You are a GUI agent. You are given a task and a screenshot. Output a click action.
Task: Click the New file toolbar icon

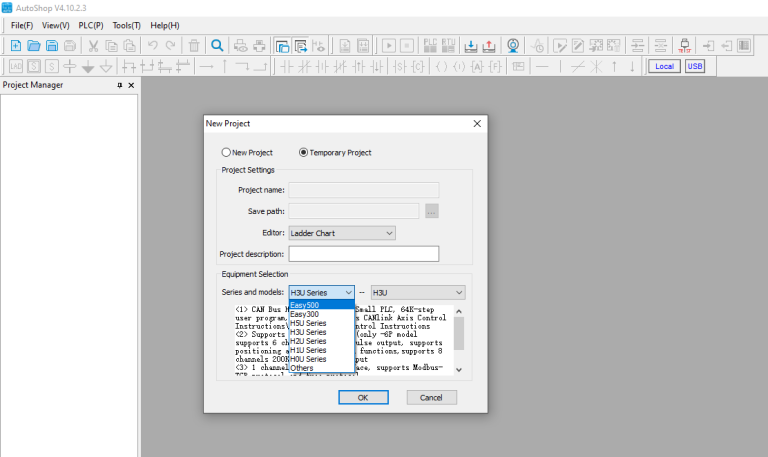pos(16,46)
